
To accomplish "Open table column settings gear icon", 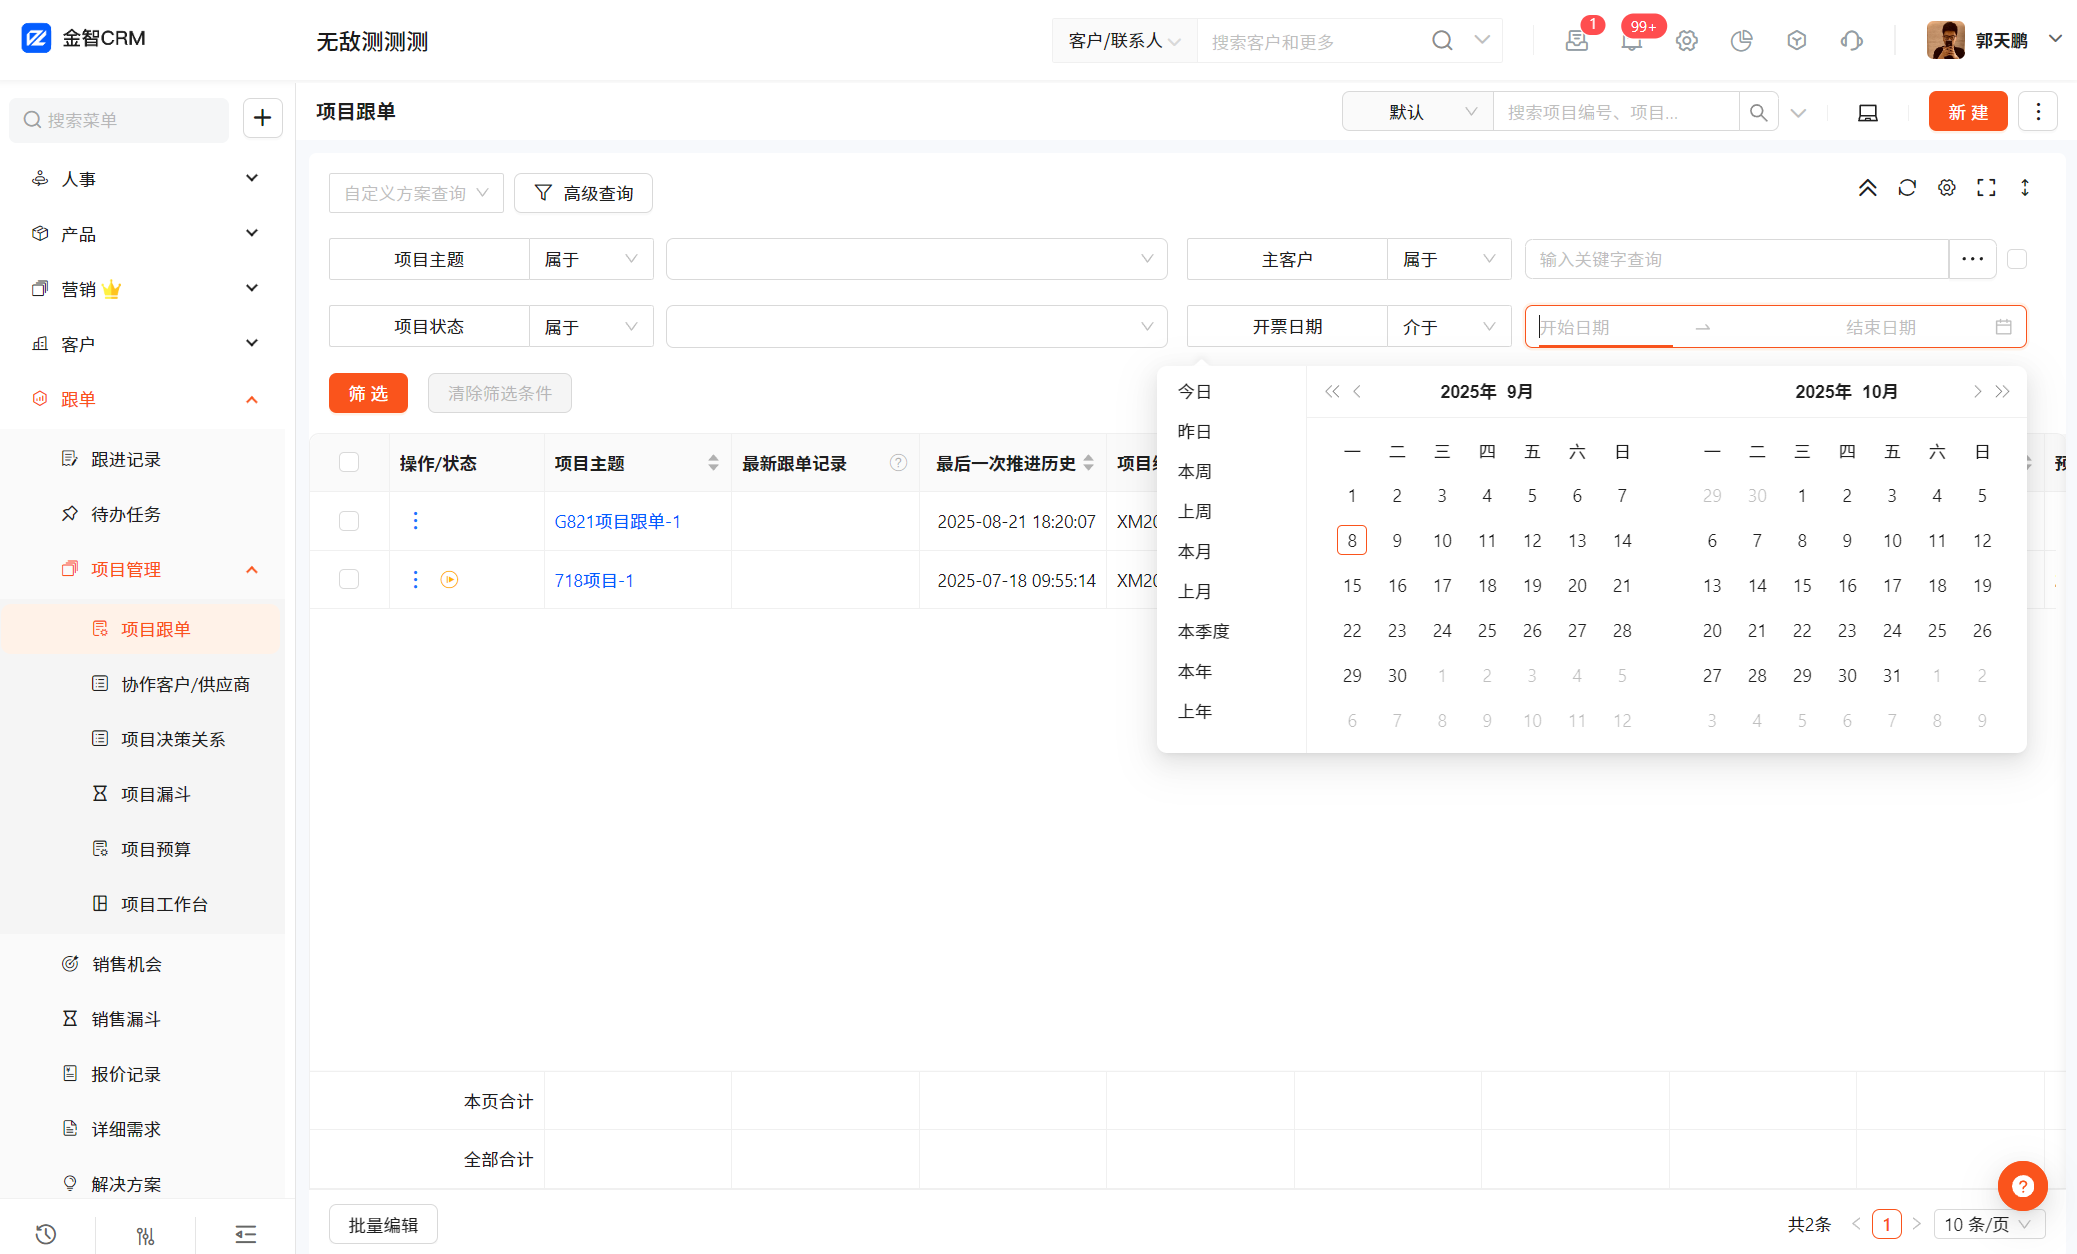I will (x=1946, y=188).
